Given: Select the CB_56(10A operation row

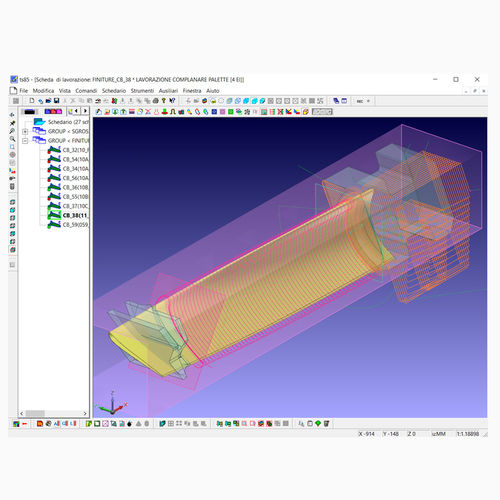Looking at the screenshot, I should pyautogui.click(x=68, y=178).
